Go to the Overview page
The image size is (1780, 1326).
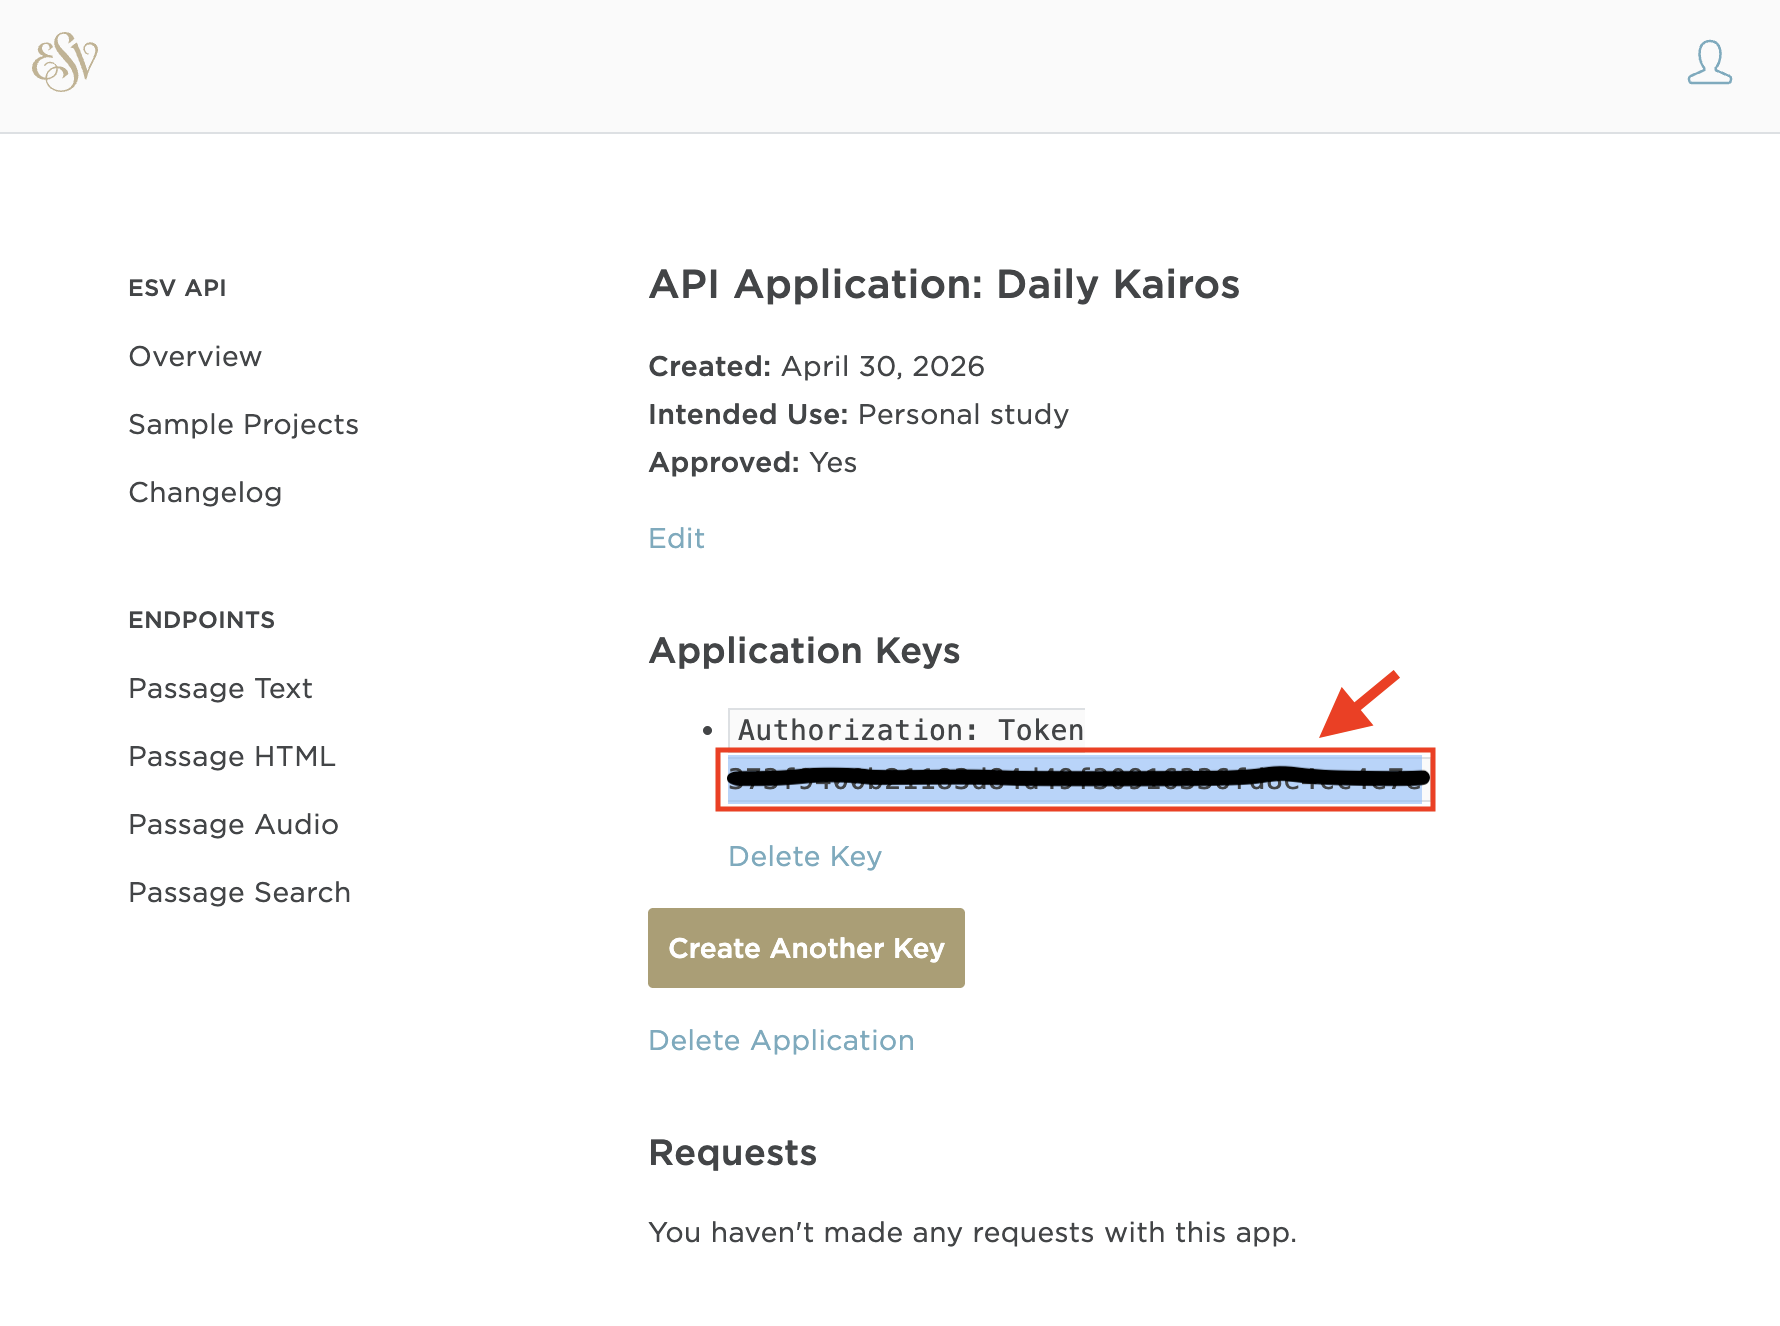pos(195,357)
